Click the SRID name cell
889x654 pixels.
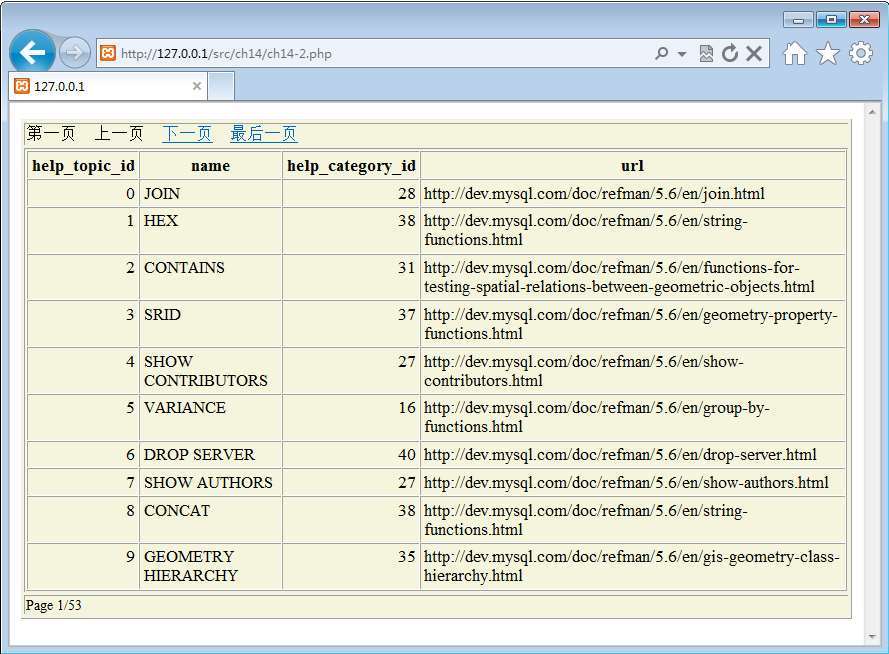(210, 324)
